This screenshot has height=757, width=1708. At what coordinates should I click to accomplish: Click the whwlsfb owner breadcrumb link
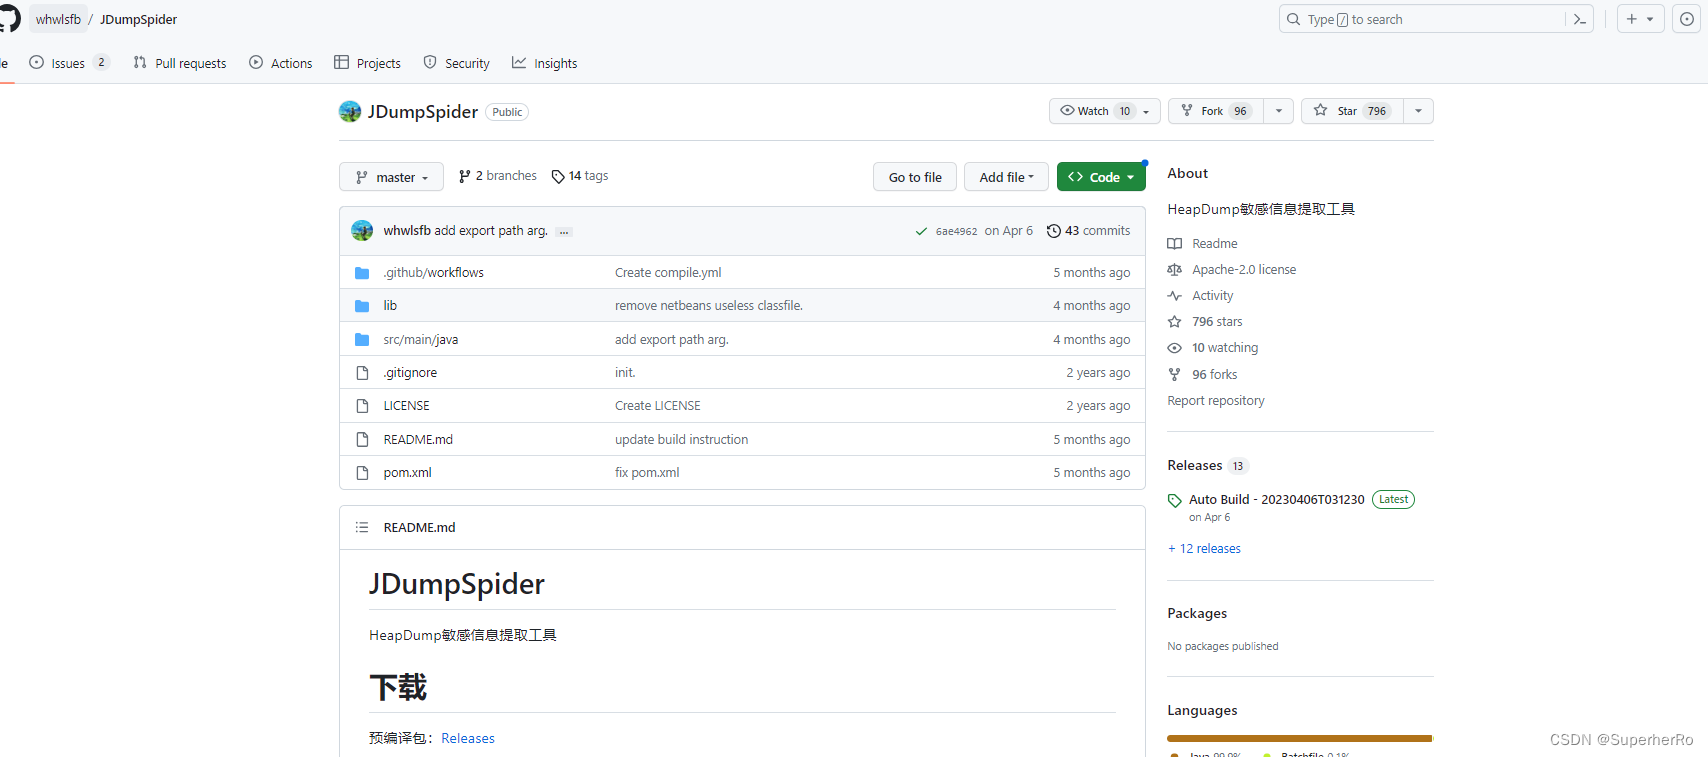click(x=58, y=19)
